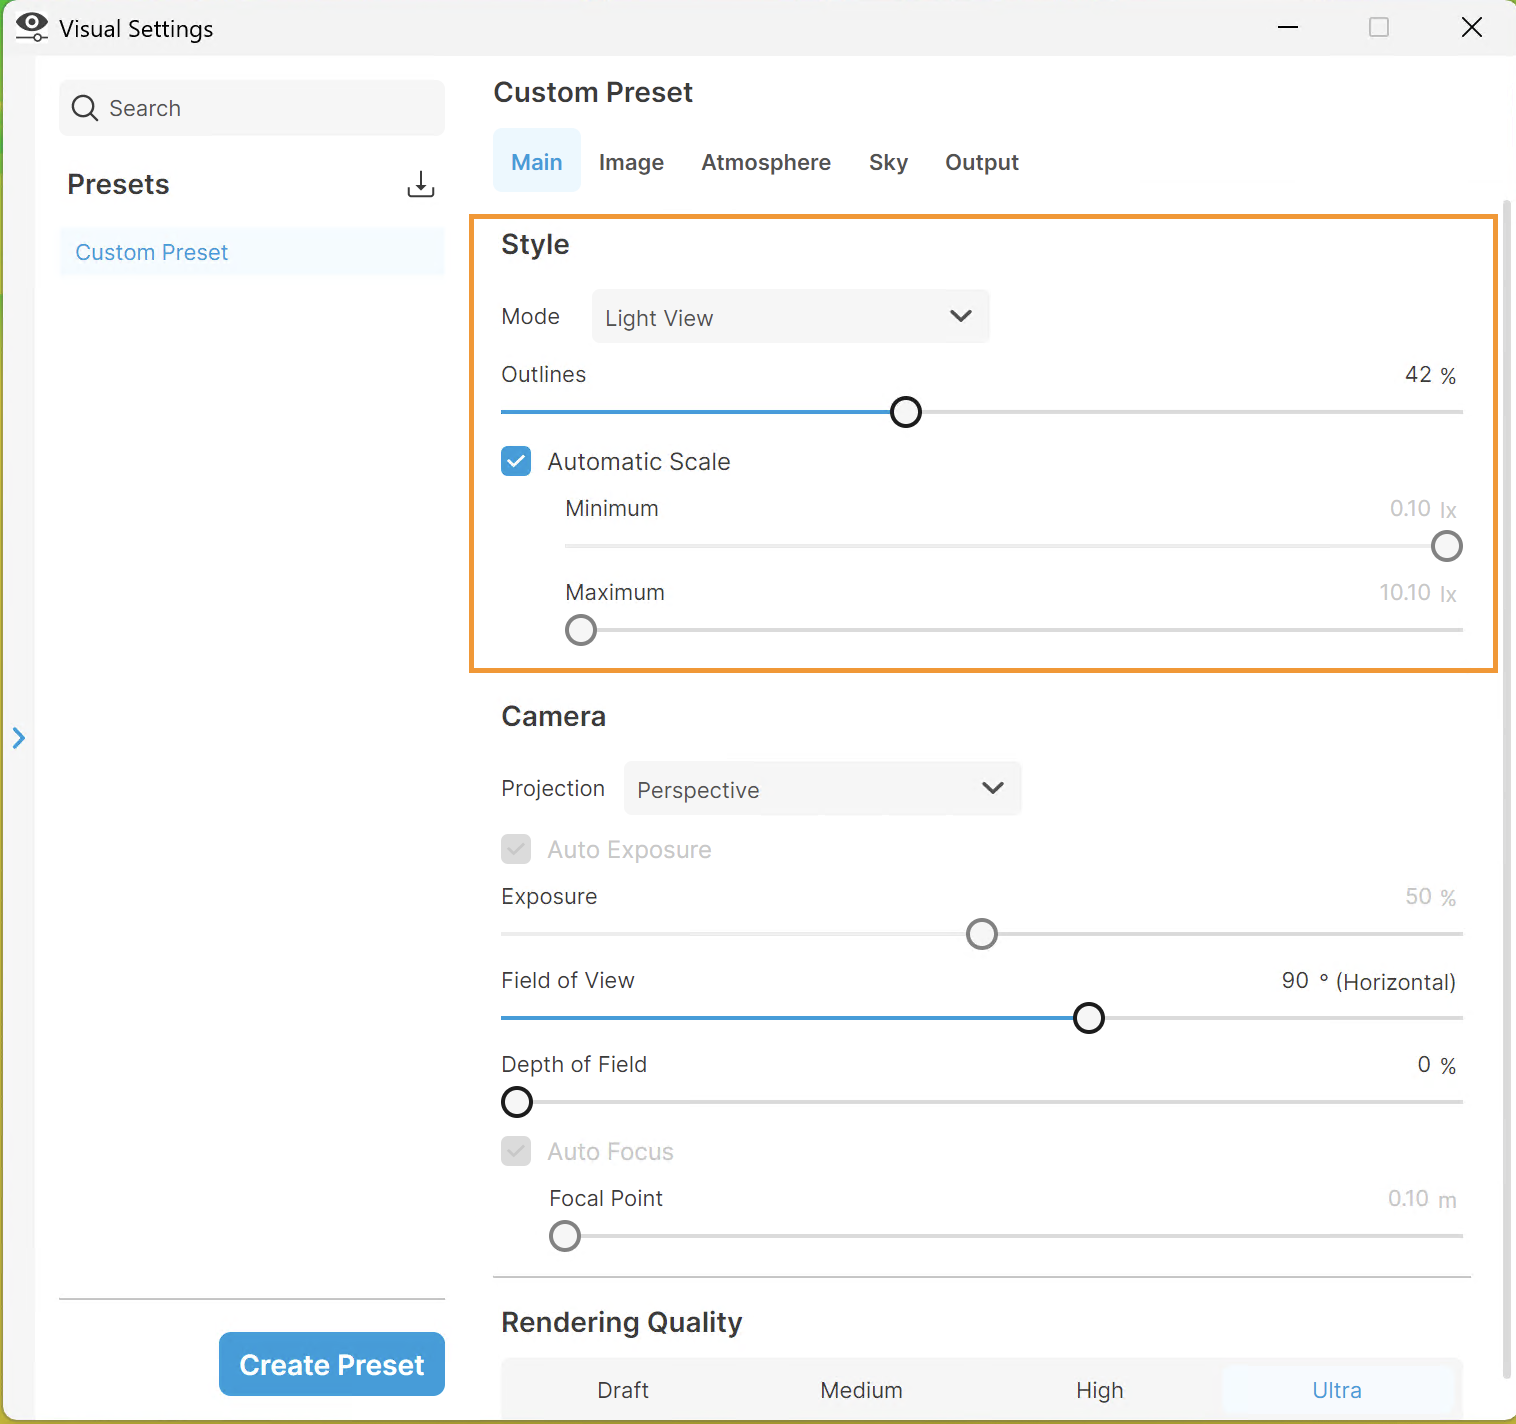Select Custom Preset in the presets list
The width and height of the screenshot is (1516, 1424).
pos(252,252)
